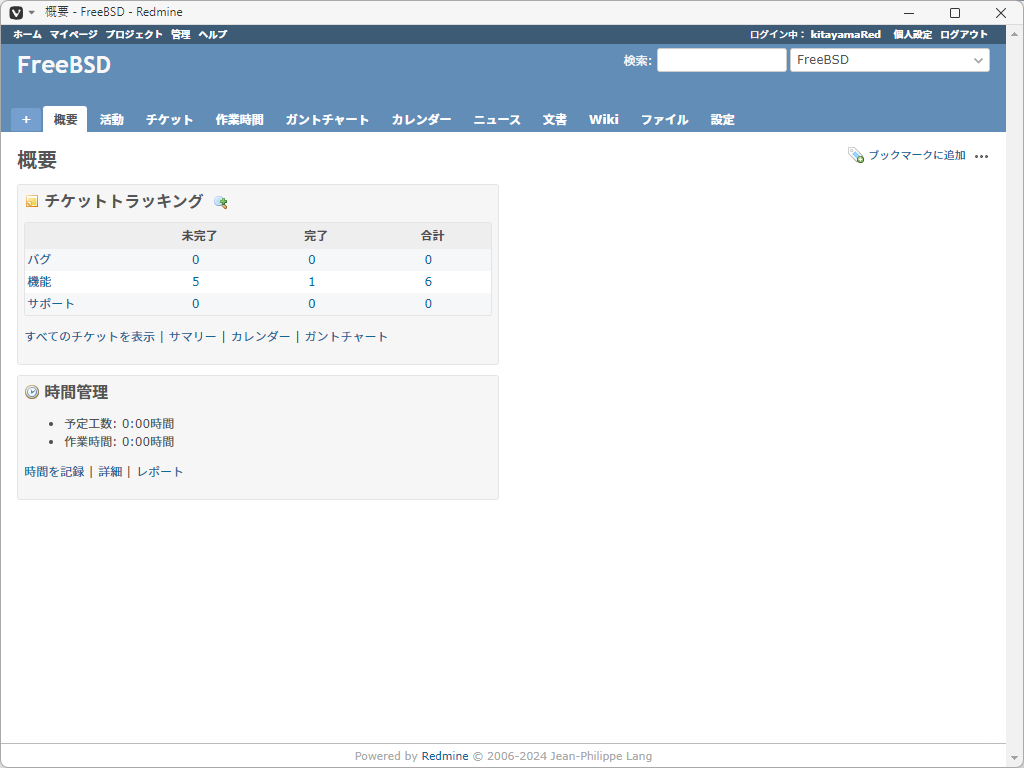Open the サポート tracker link
This screenshot has height=768, width=1024.
click(x=50, y=304)
